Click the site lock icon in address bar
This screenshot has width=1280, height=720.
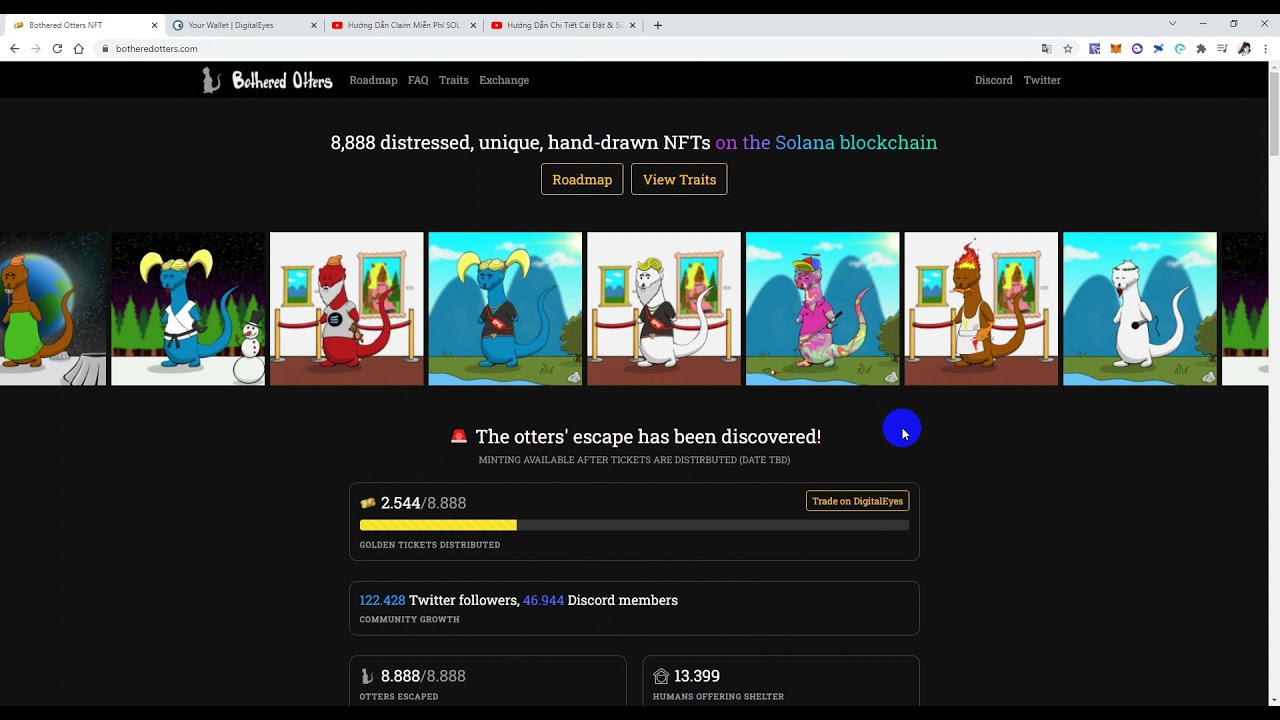pos(105,48)
